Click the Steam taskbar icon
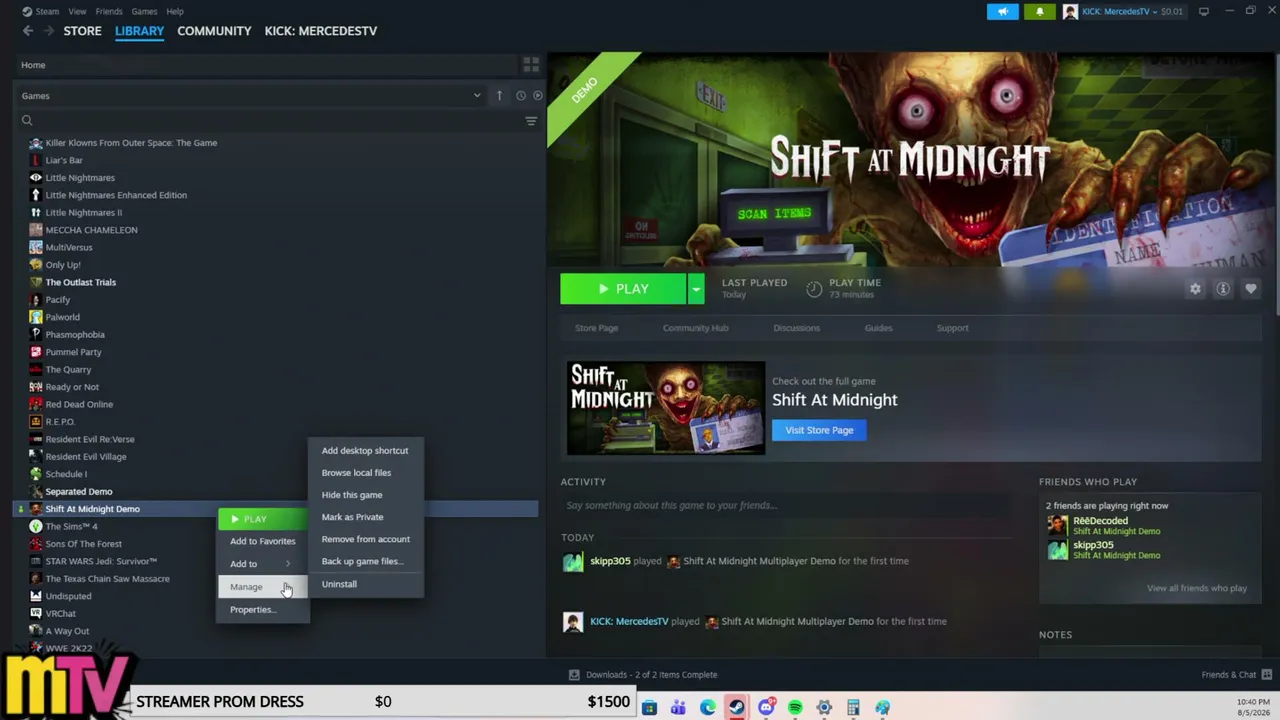The height and width of the screenshot is (720, 1280). 737,708
